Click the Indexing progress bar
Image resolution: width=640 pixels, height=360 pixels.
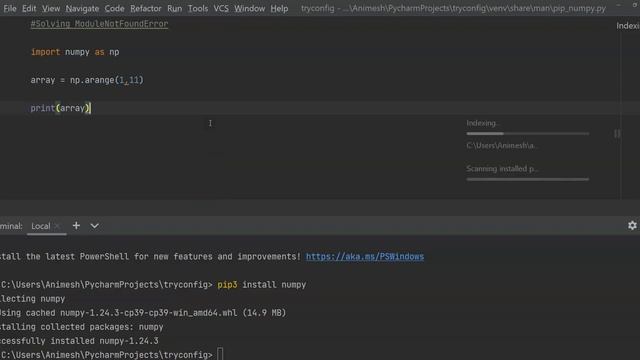[528, 133]
